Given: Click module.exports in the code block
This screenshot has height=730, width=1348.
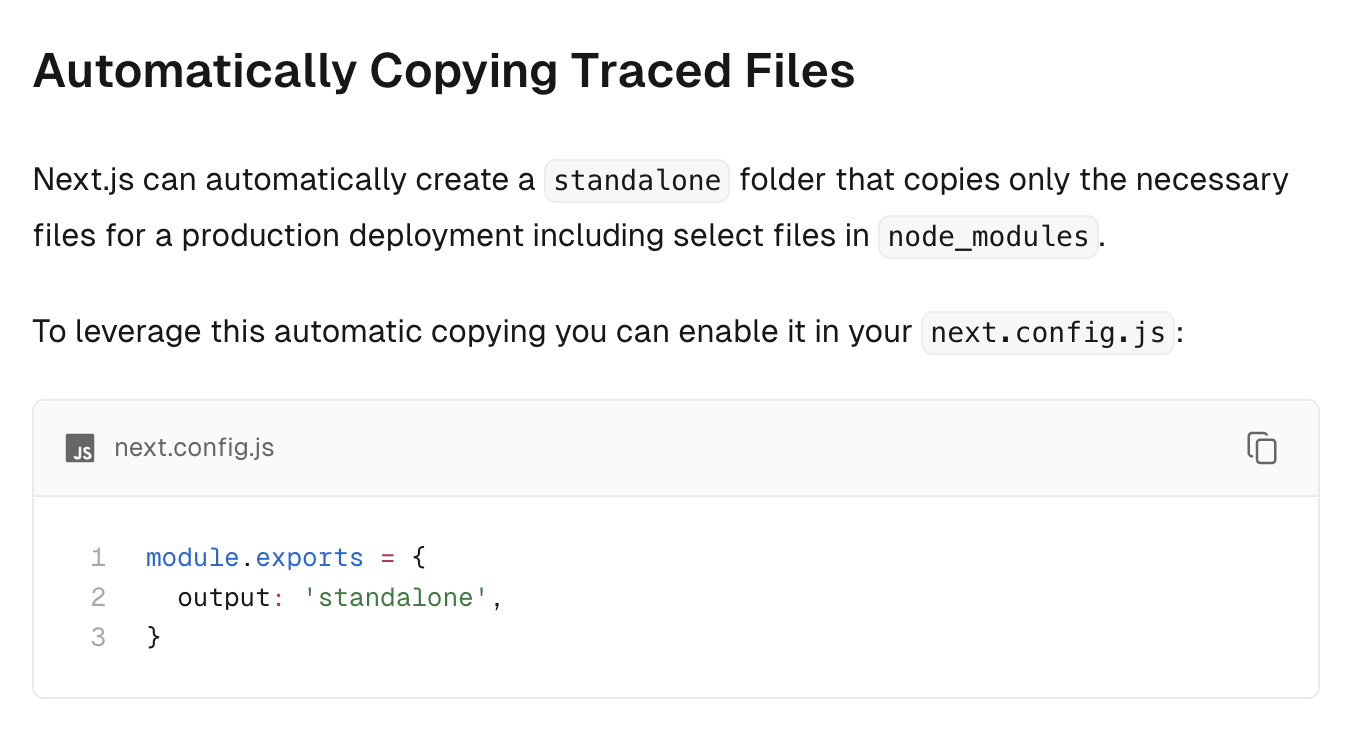Looking at the screenshot, I should [x=255, y=557].
